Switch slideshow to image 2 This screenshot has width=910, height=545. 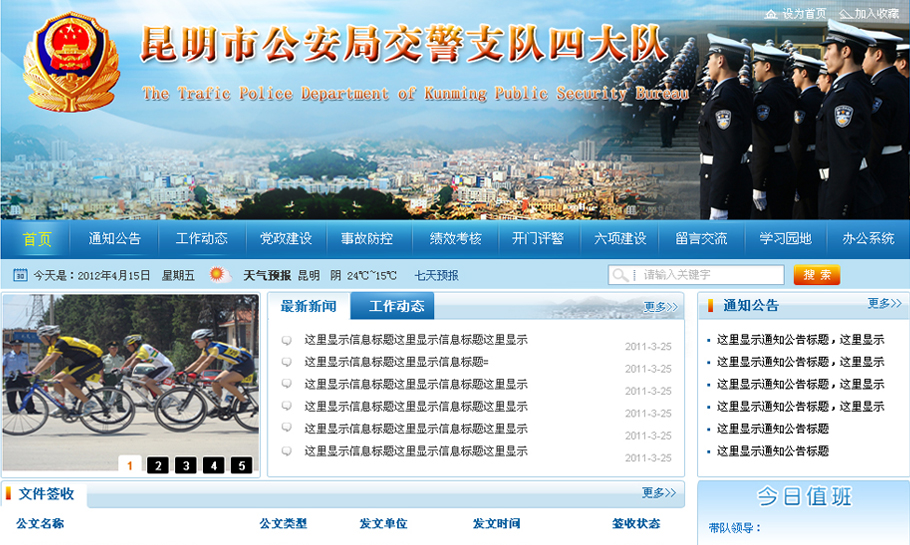click(x=157, y=465)
